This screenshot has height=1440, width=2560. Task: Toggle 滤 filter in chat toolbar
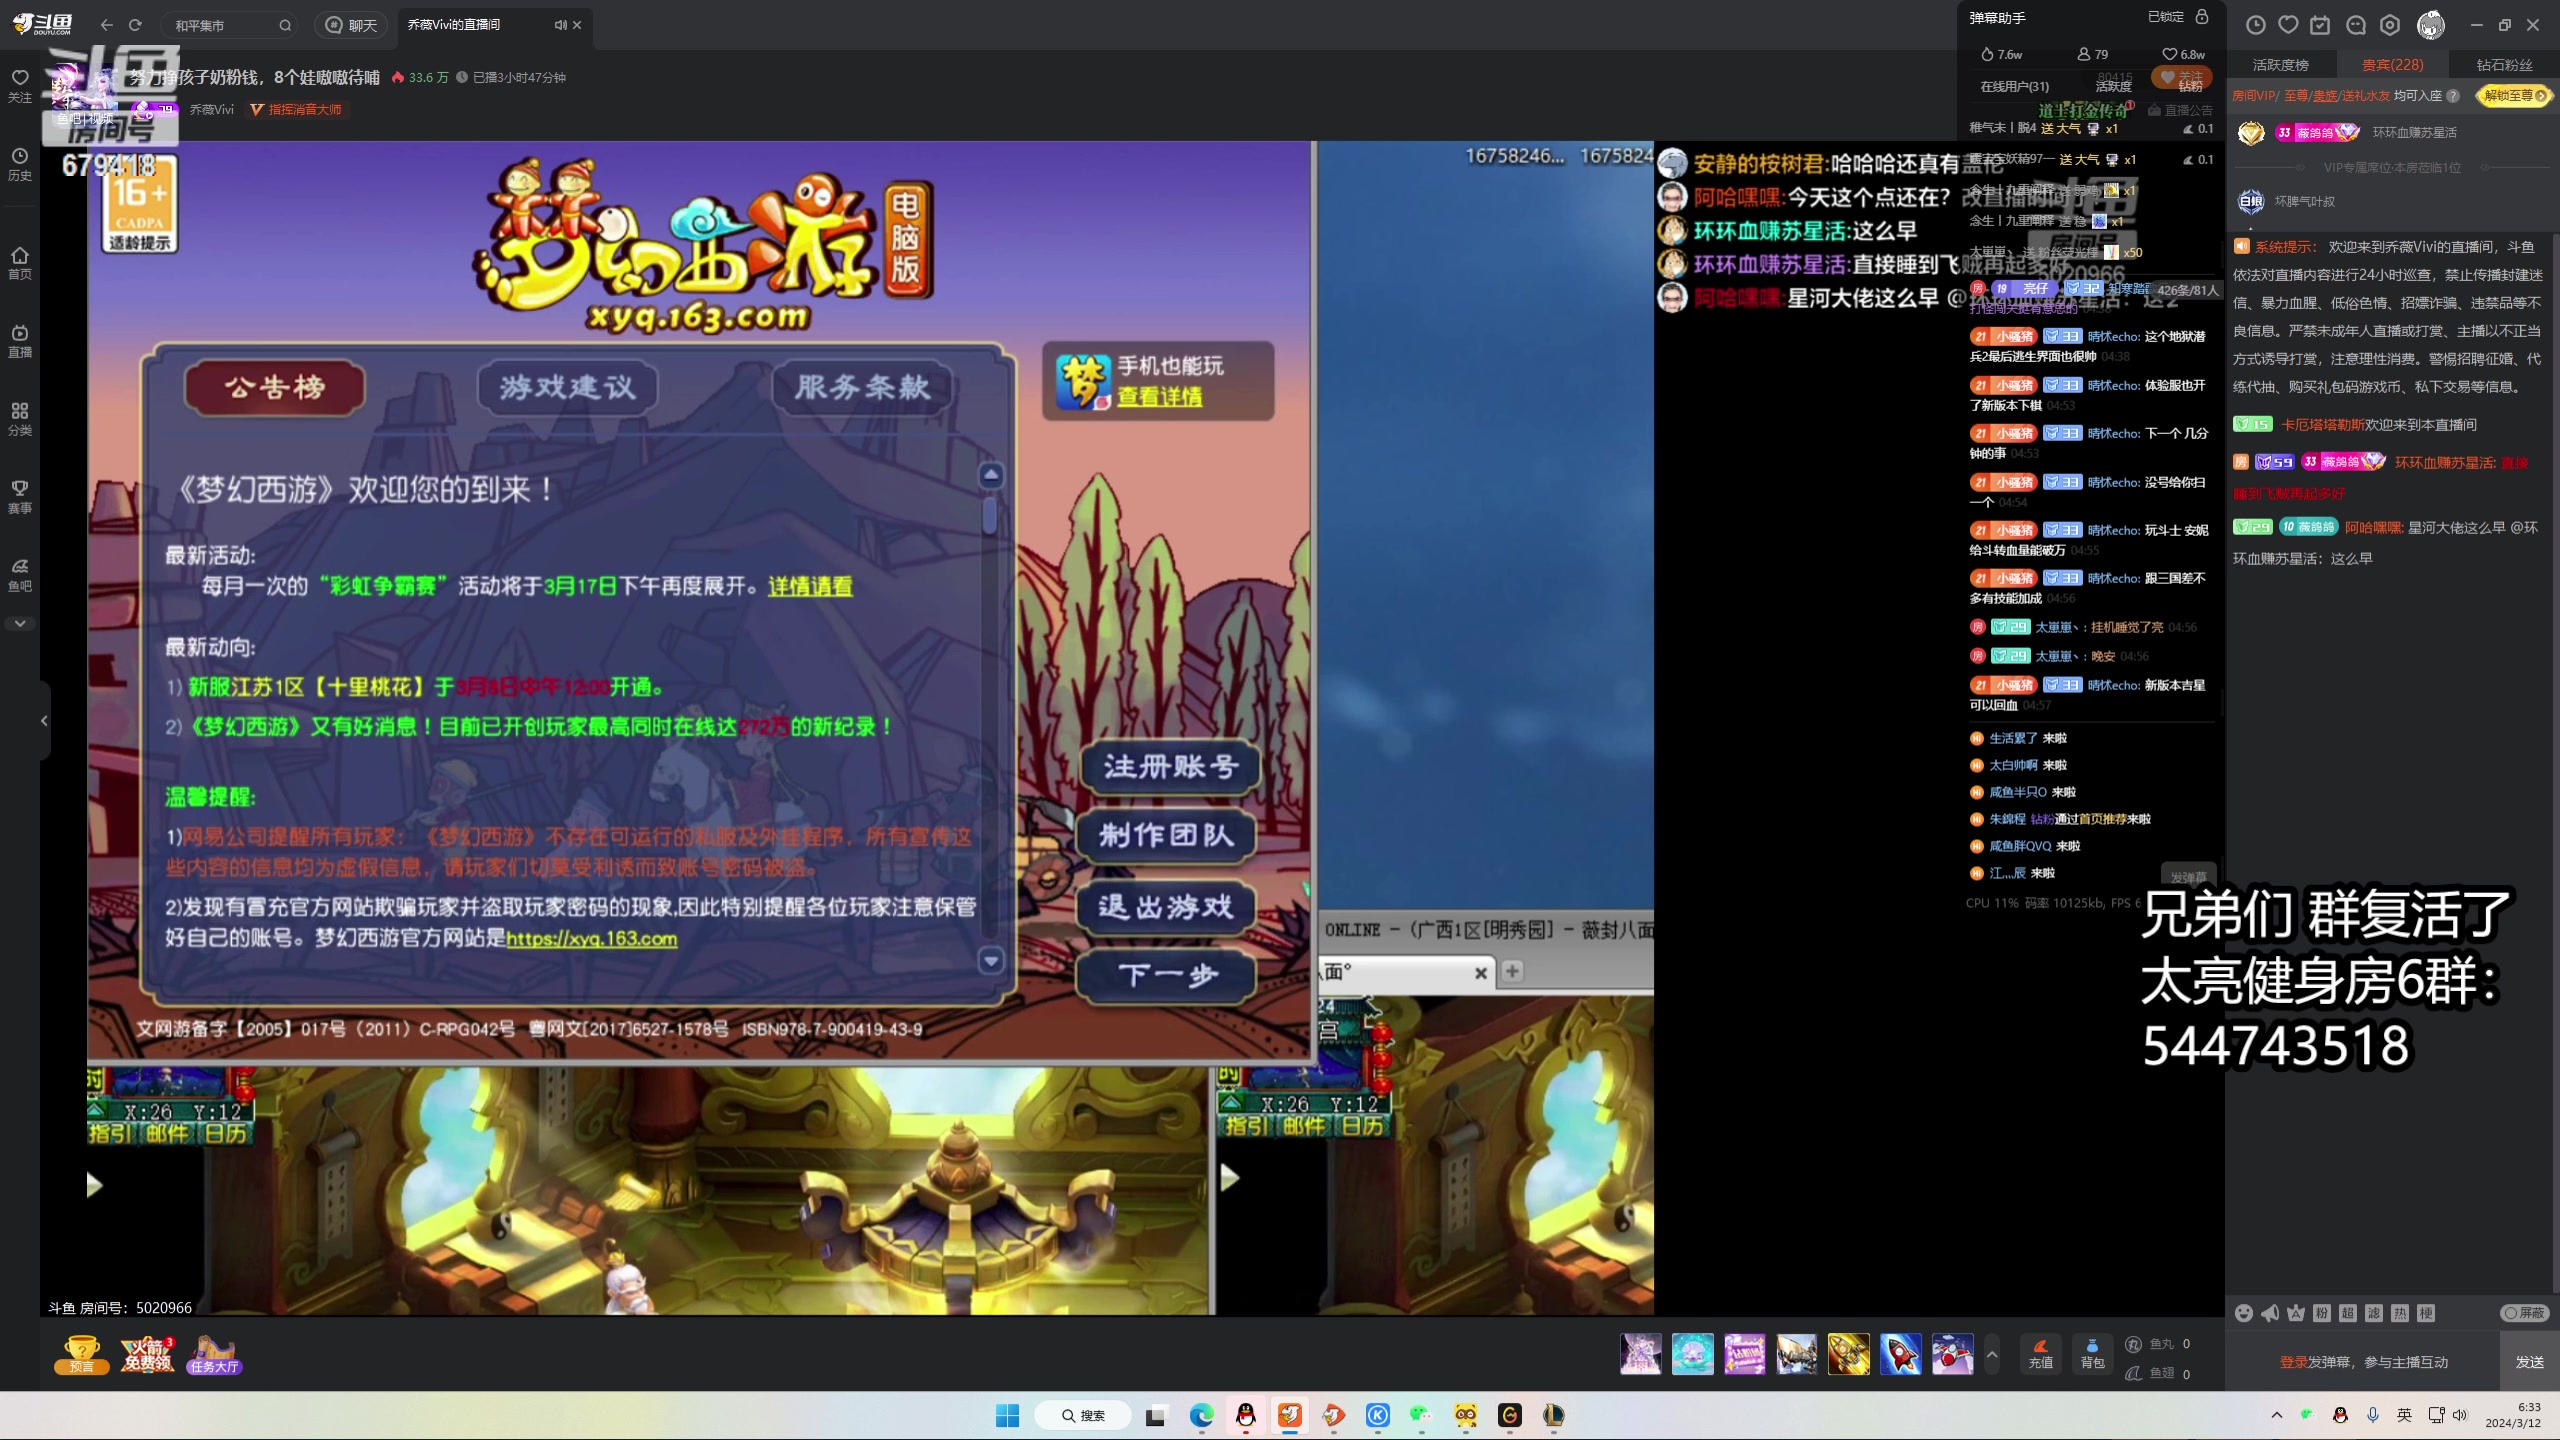pos(2374,1313)
